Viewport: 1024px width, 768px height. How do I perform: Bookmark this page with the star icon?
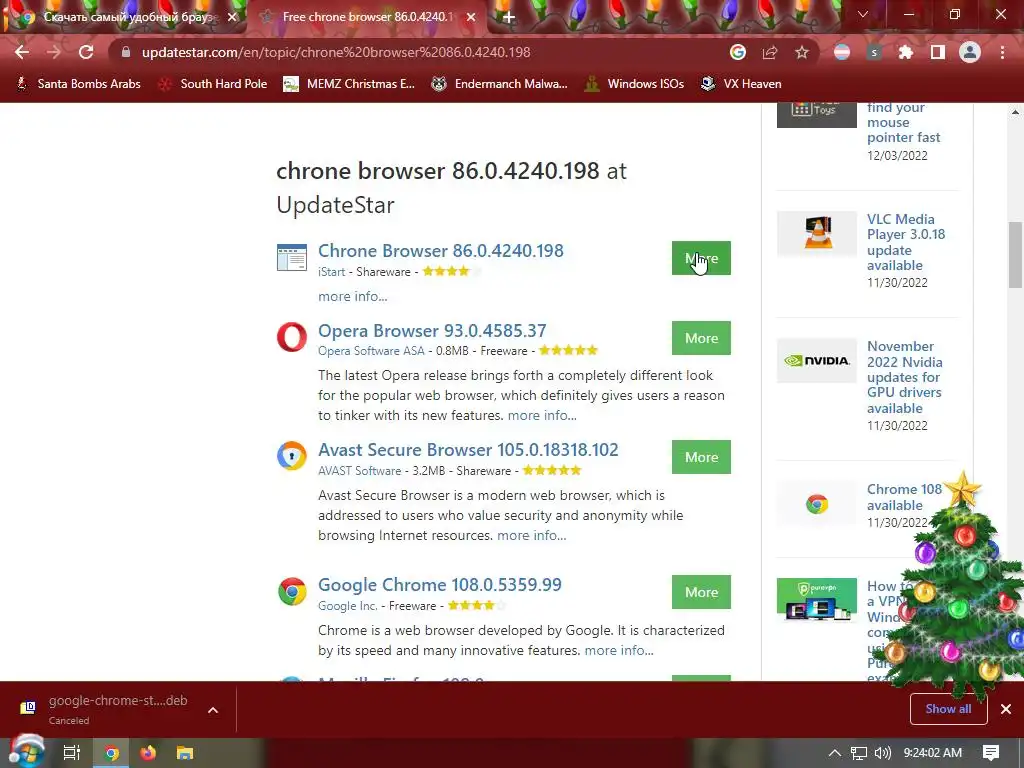coord(802,52)
